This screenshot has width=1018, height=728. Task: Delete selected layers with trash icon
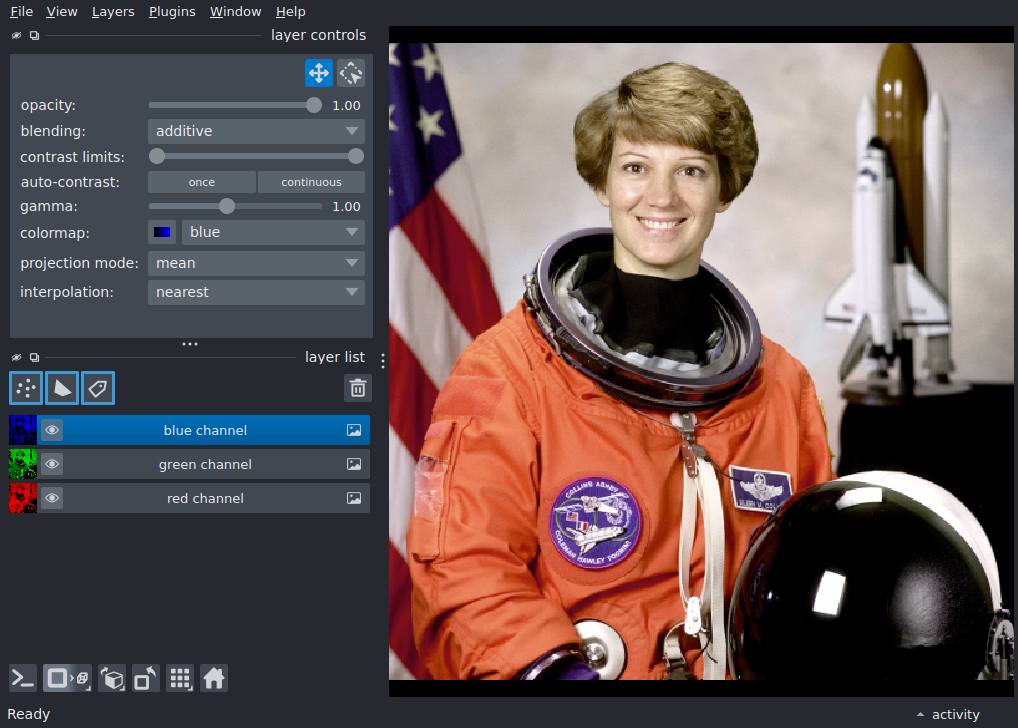[x=358, y=388]
